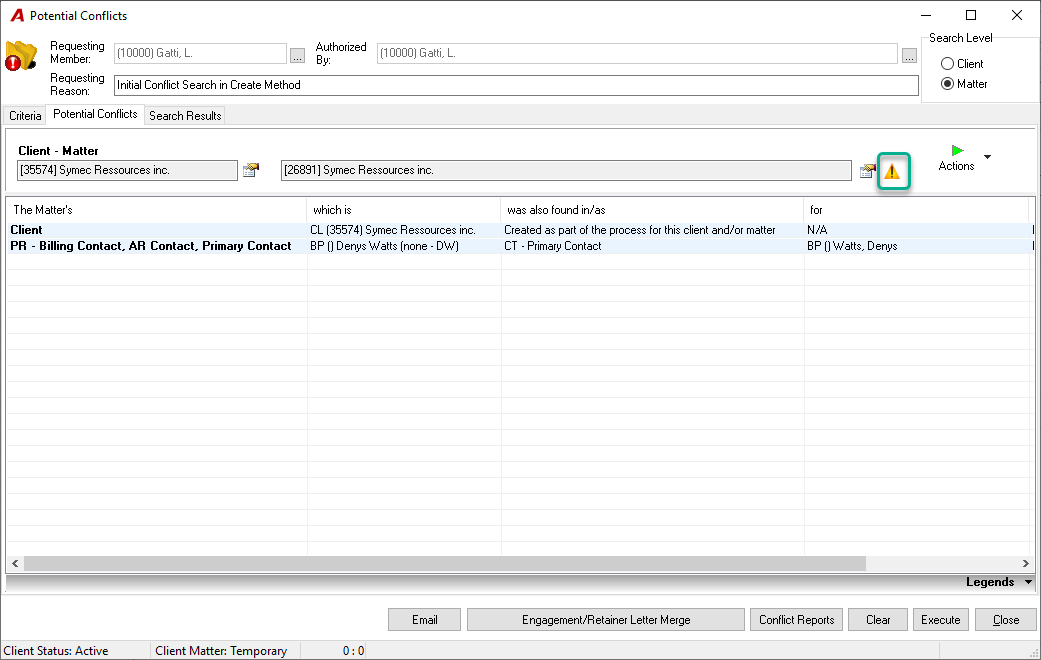This screenshot has height=660, width=1041.
Task: Click the horizontal scrollbar thumb
Action: (x=445, y=564)
